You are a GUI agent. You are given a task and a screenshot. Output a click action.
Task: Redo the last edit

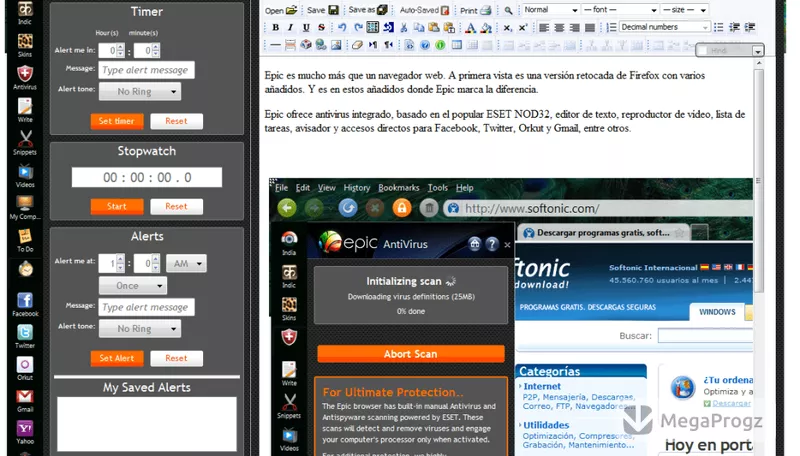tap(358, 28)
